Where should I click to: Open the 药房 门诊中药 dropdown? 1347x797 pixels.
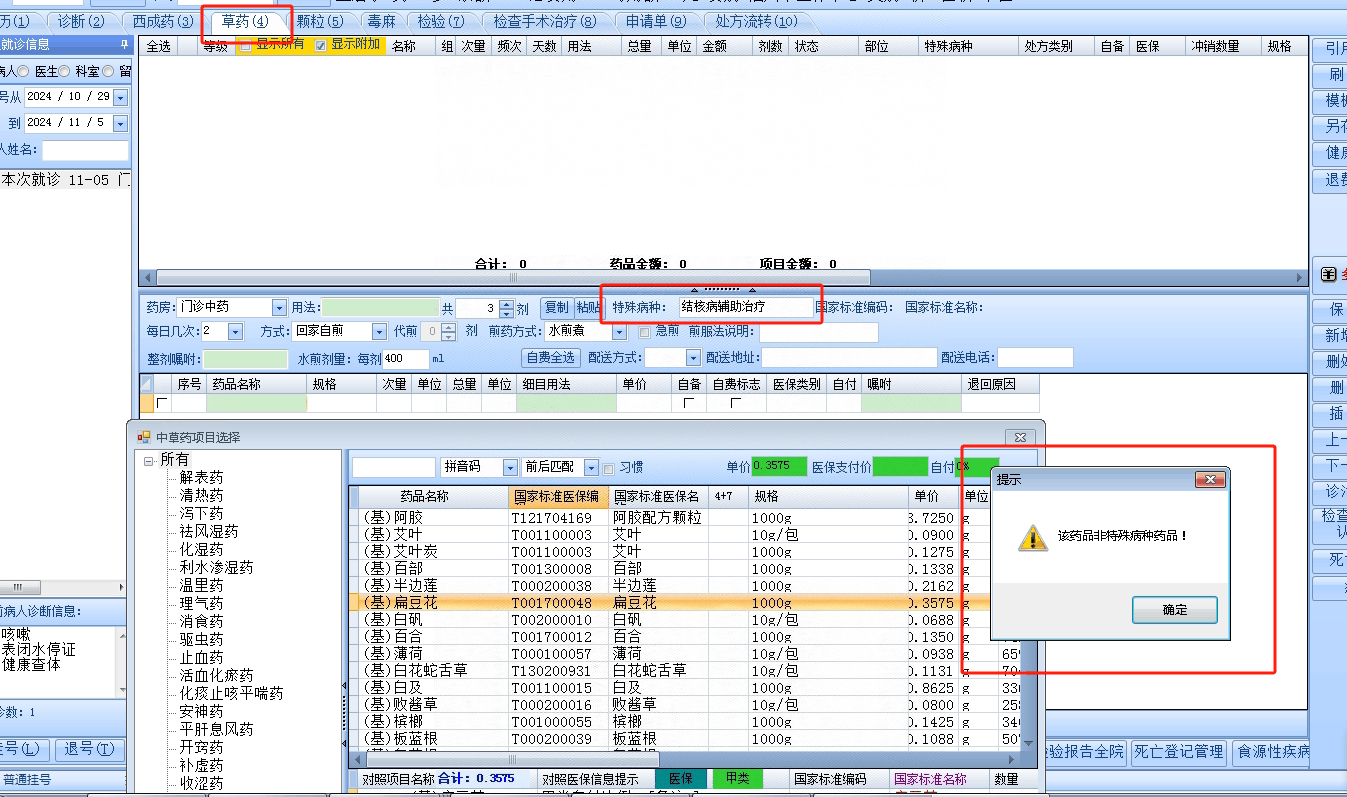(278, 308)
